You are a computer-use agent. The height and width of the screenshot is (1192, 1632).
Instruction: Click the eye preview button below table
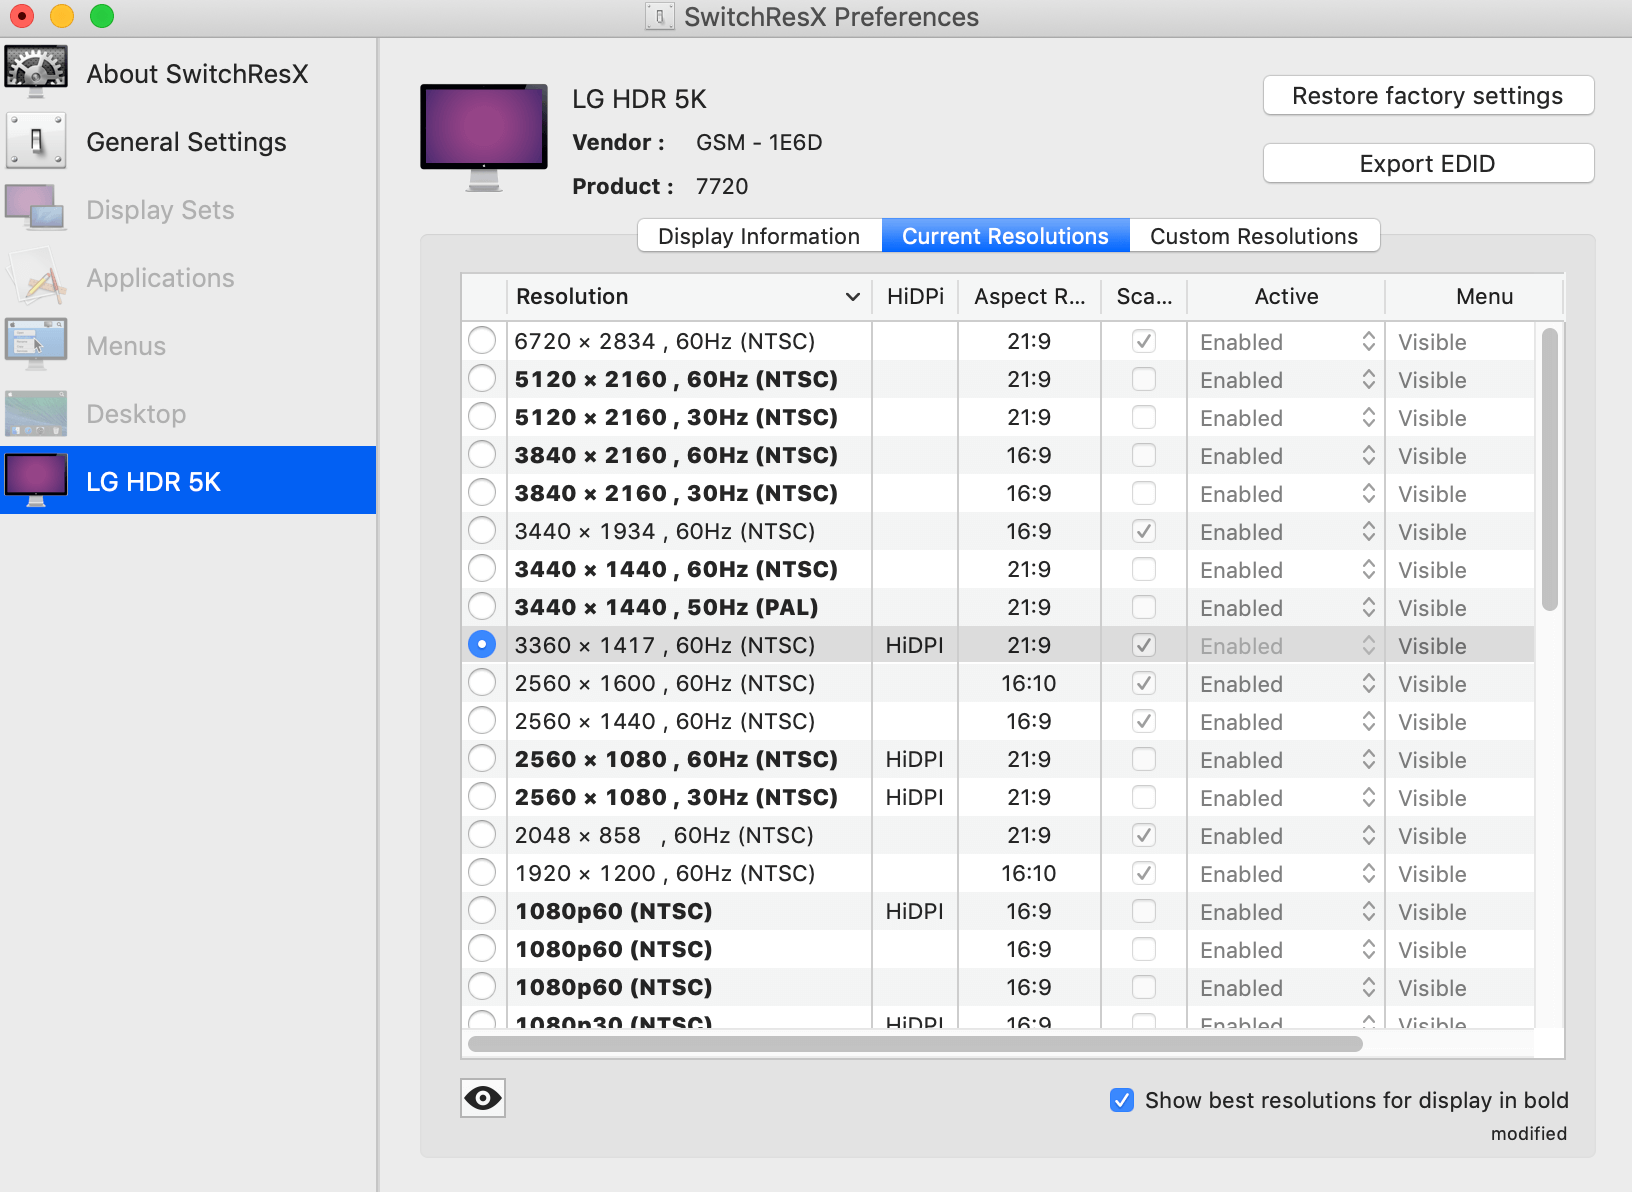point(483,1098)
